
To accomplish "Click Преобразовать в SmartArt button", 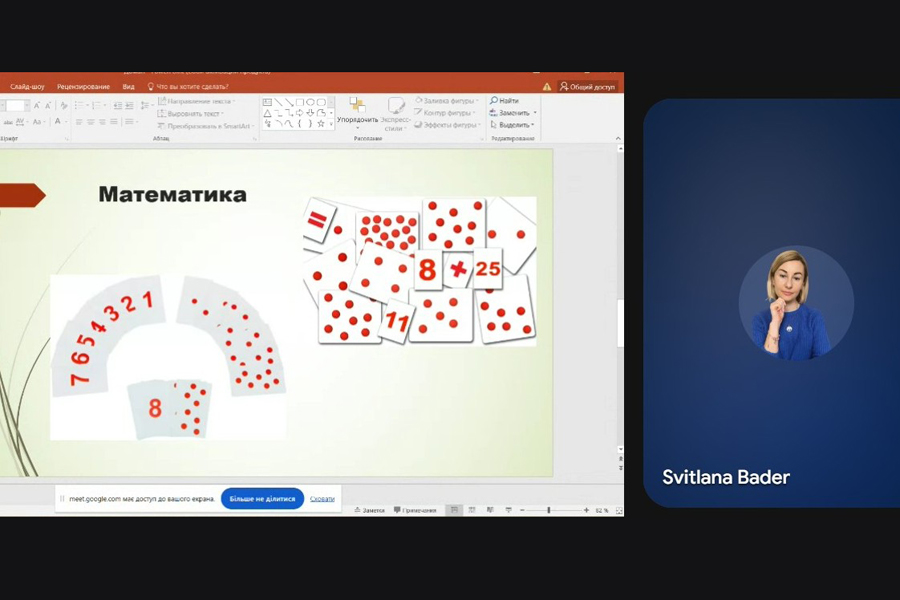I will tap(205, 126).
